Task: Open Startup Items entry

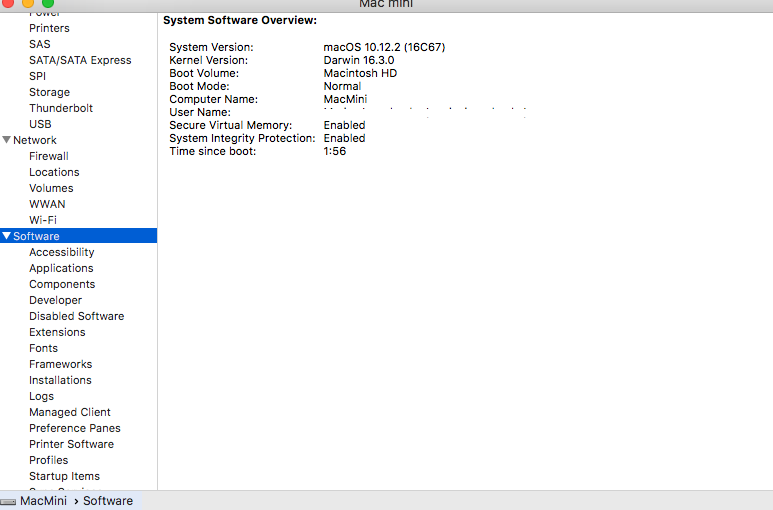Action: click(x=65, y=476)
